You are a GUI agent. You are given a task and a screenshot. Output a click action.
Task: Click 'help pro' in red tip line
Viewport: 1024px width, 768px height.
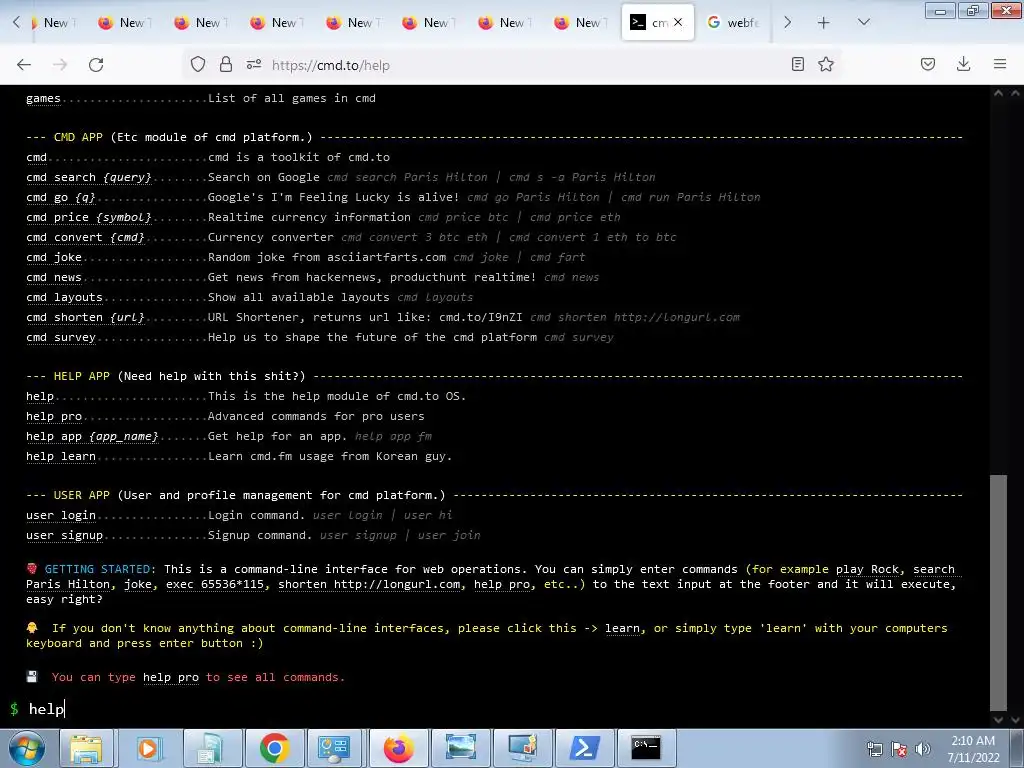[x=171, y=677]
